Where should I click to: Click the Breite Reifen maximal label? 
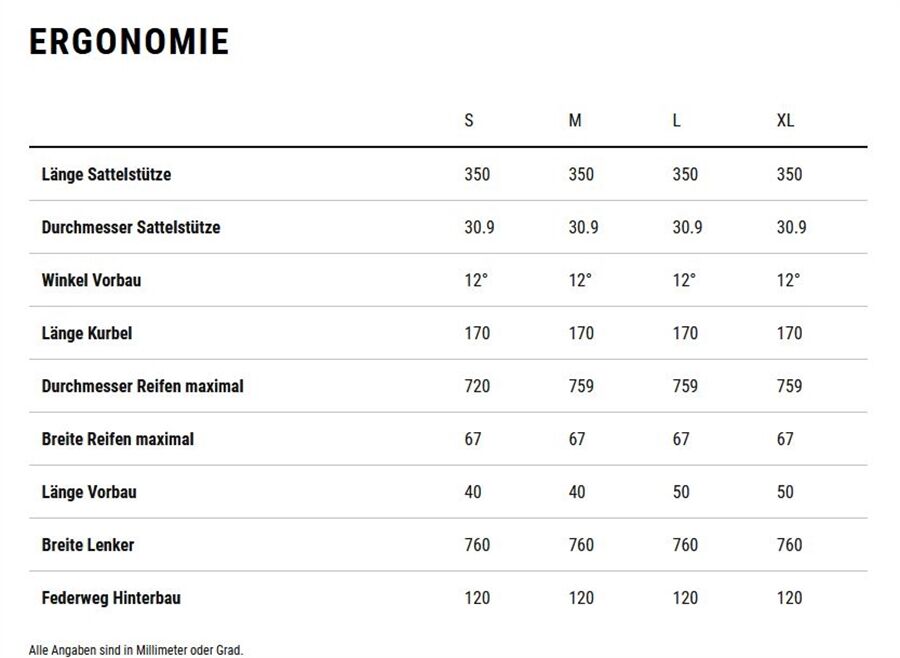[118, 439]
